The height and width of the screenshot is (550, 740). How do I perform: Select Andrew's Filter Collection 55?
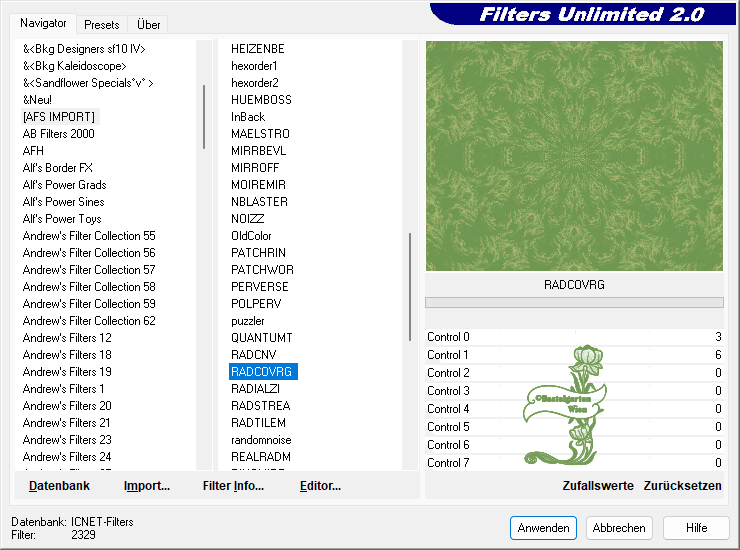pos(89,236)
